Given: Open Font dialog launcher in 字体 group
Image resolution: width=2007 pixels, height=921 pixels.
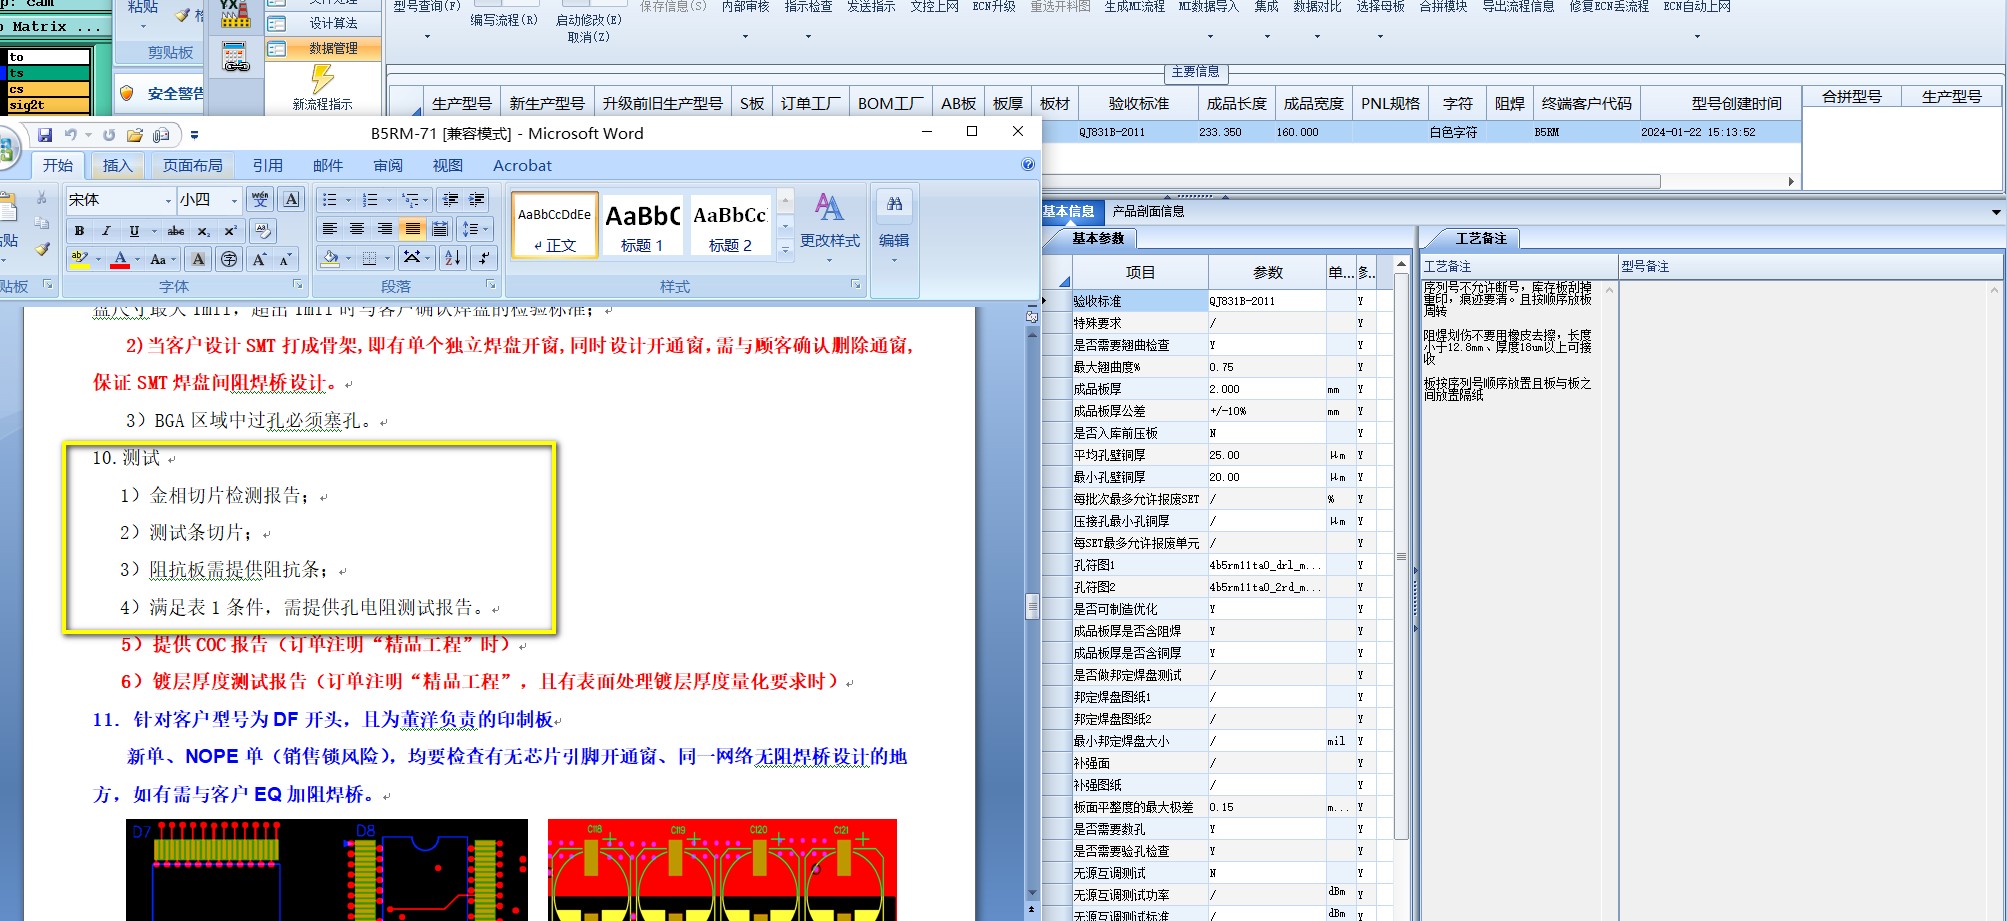Looking at the screenshot, I should pyautogui.click(x=297, y=285).
